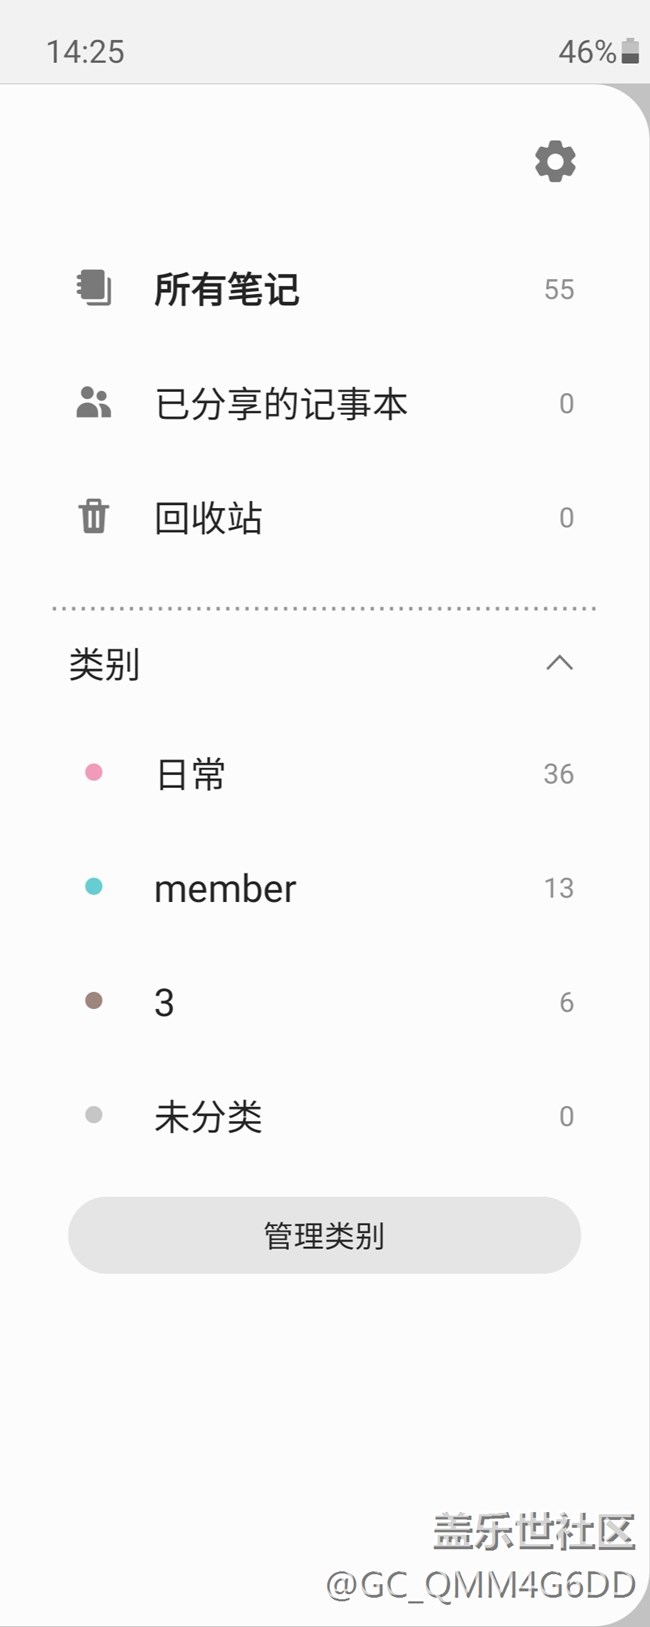Click the gray dot beside 未分类

tap(94, 1114)
